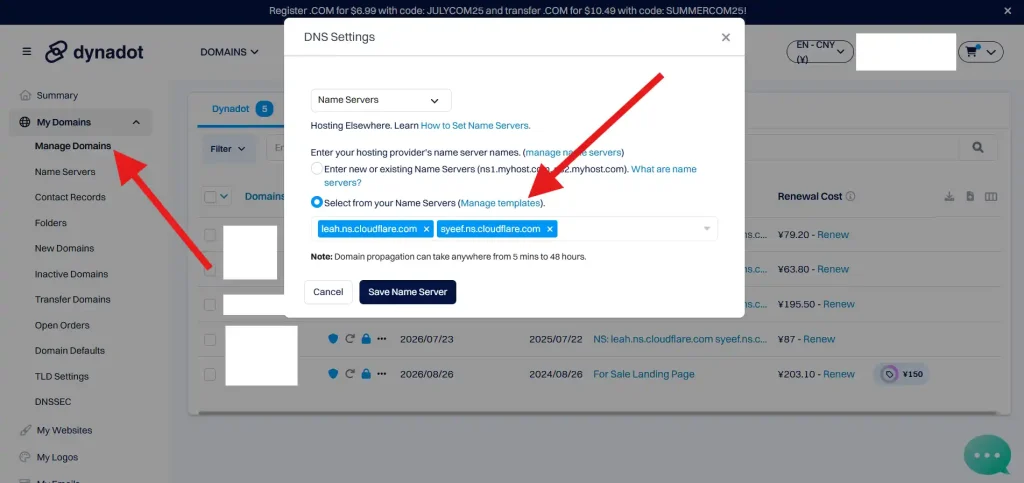Screen dimensions: 1024x483
Task: Open DNSSEC in sidebar
Action: (x=53, y=402)
